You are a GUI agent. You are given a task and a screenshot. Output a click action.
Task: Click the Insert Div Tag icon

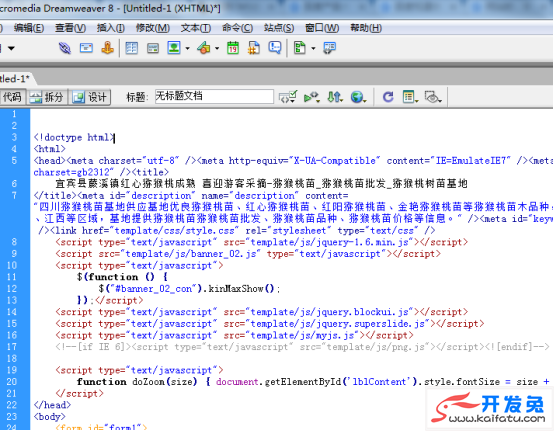click(x=153, y=48)
